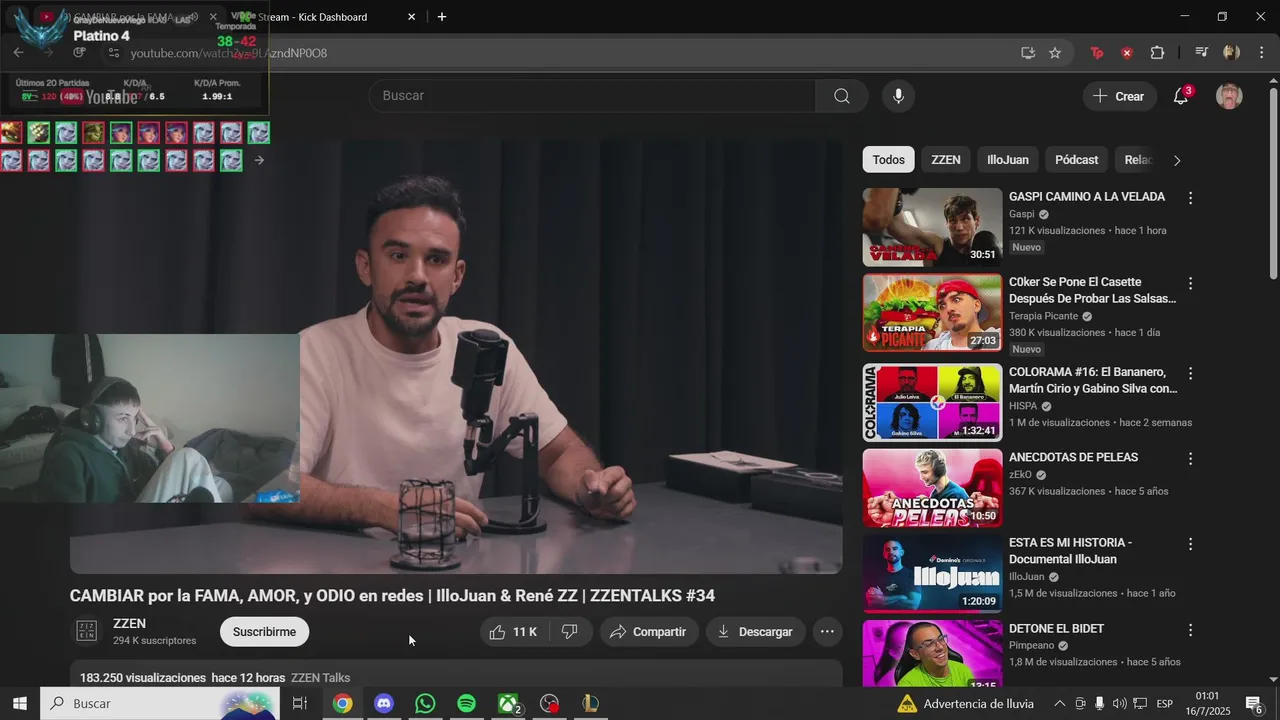Show next match history icons arrow
This screenshot has width=1280, height=720.
(x=259, y=160)
